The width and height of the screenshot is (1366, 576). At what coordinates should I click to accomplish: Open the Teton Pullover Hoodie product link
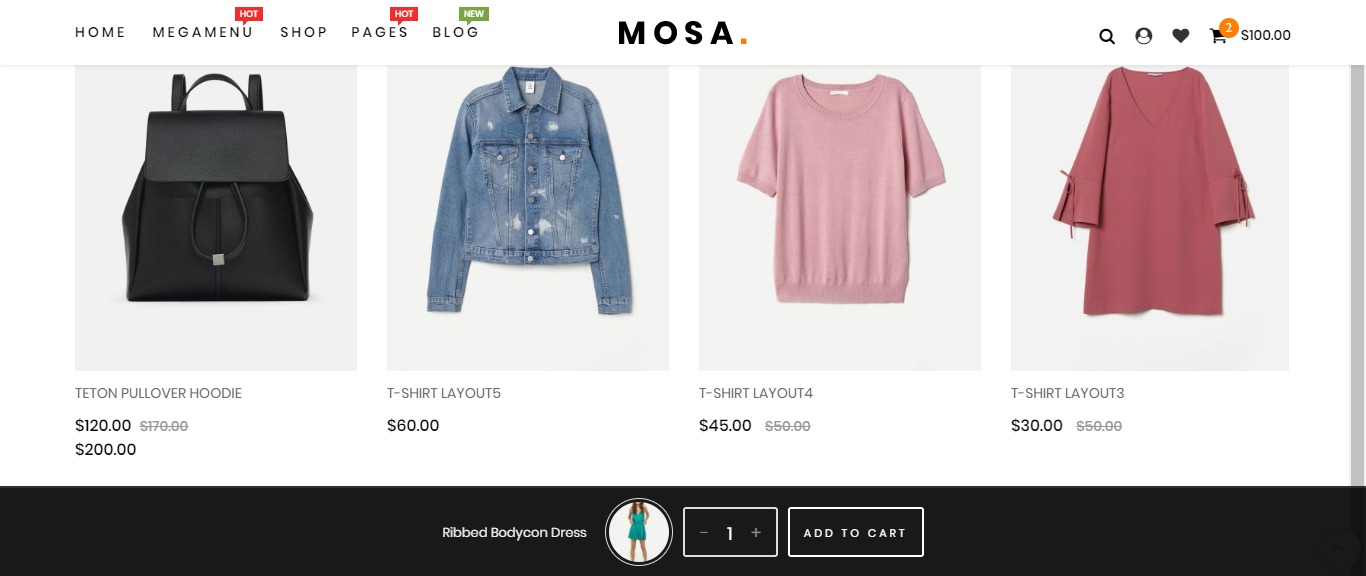coord(158,393)
